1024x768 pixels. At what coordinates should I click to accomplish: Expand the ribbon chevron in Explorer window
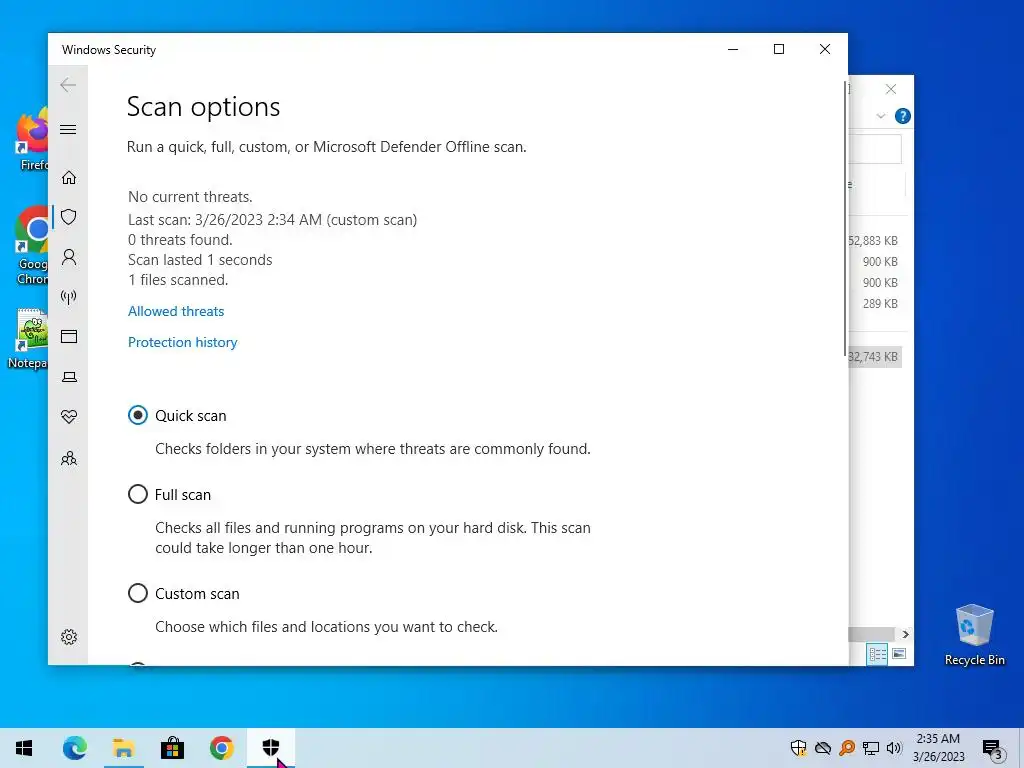[880, 116]
